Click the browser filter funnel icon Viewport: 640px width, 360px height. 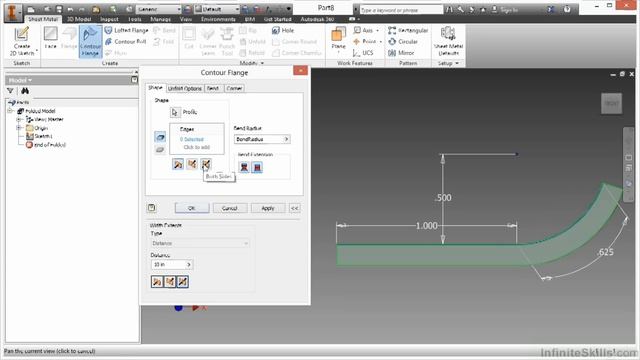click(11, 91)
